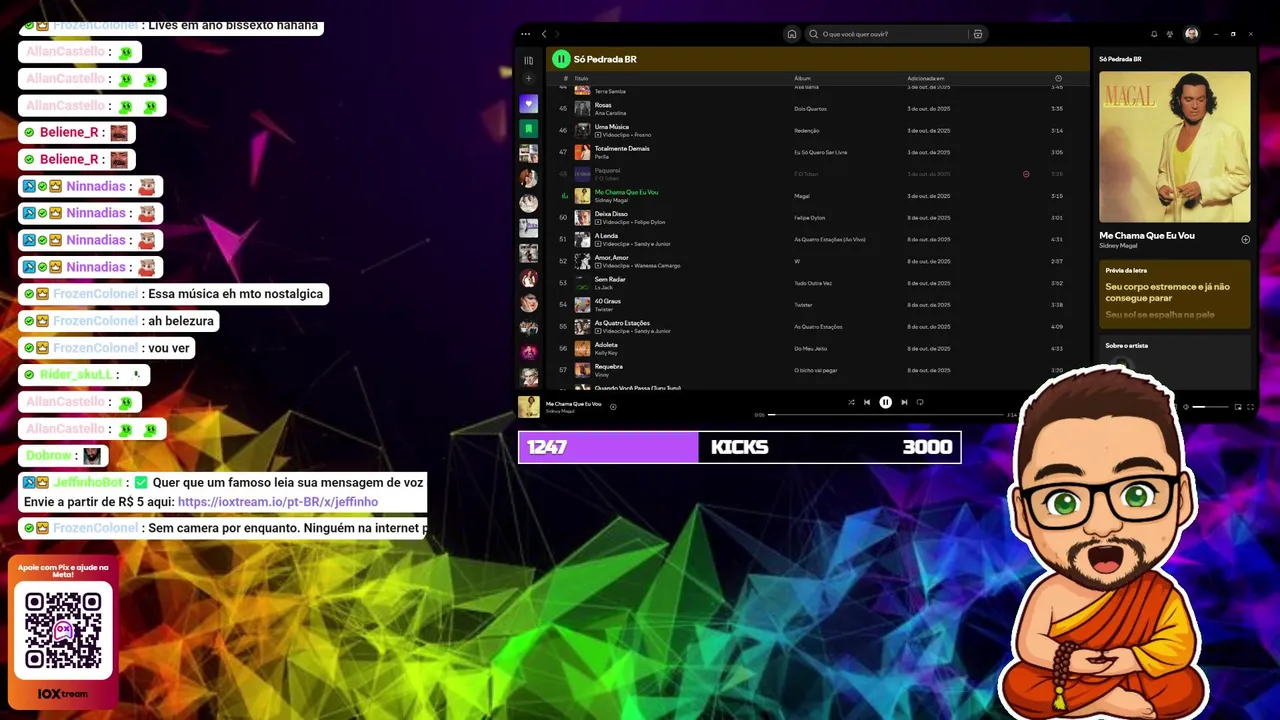
Task: Click the large Magal album cover
Action: 1175,146
